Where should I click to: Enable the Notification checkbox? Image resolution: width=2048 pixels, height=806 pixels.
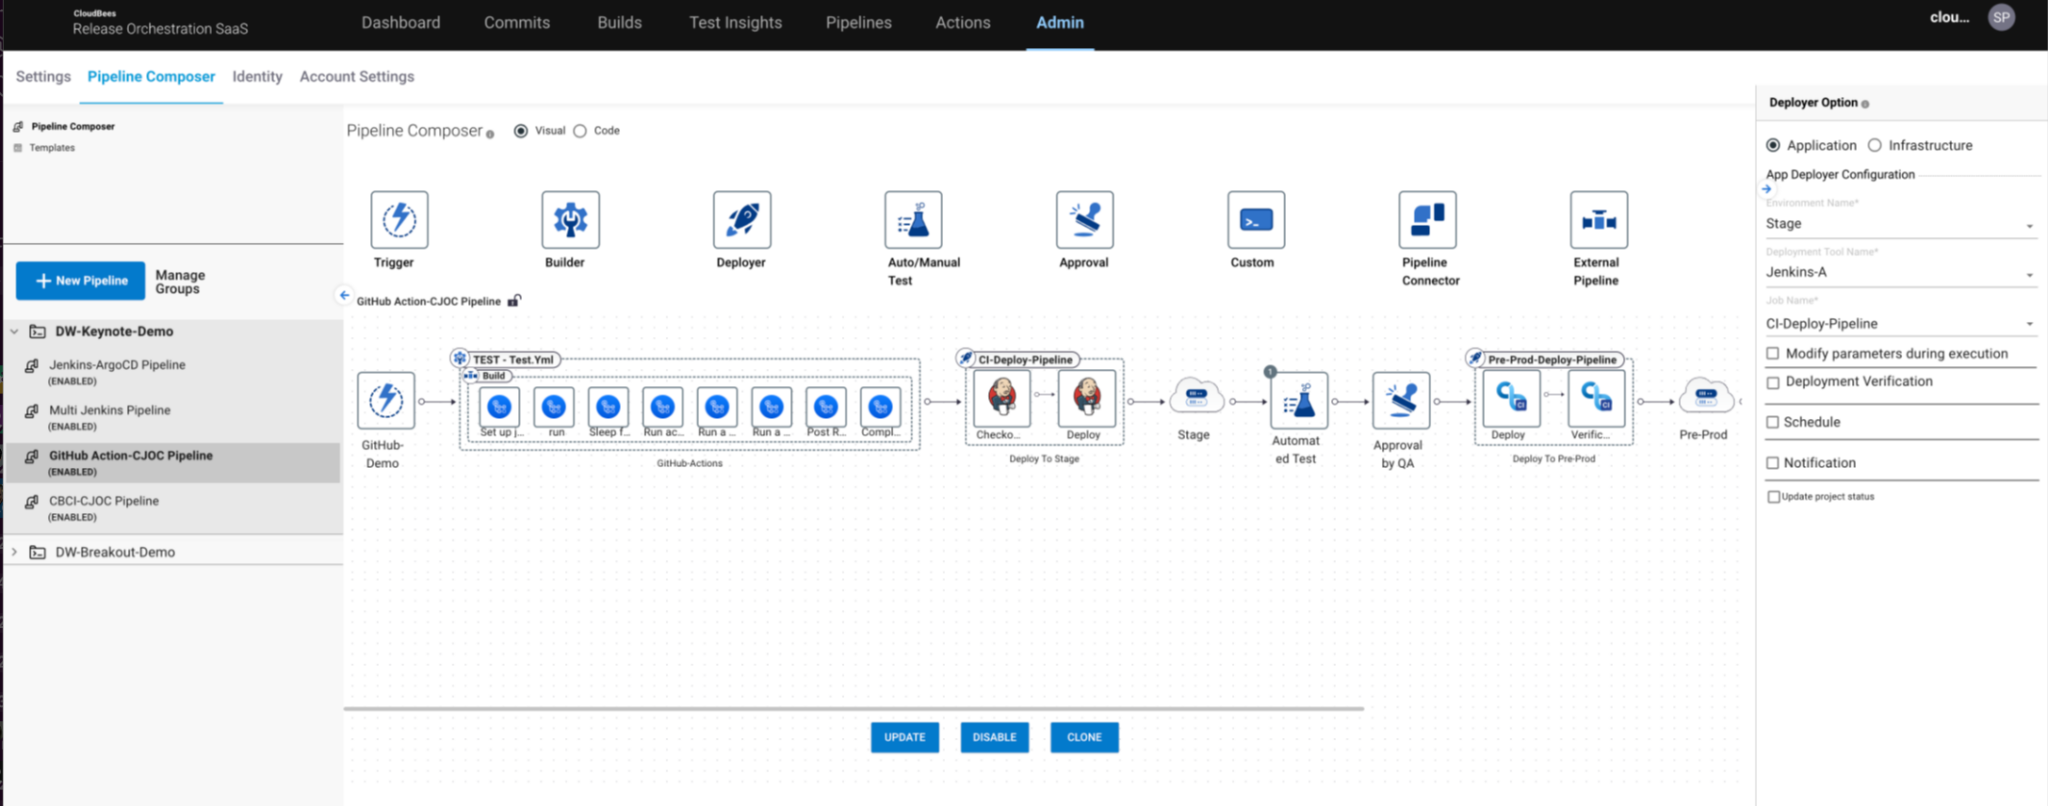1773,463
